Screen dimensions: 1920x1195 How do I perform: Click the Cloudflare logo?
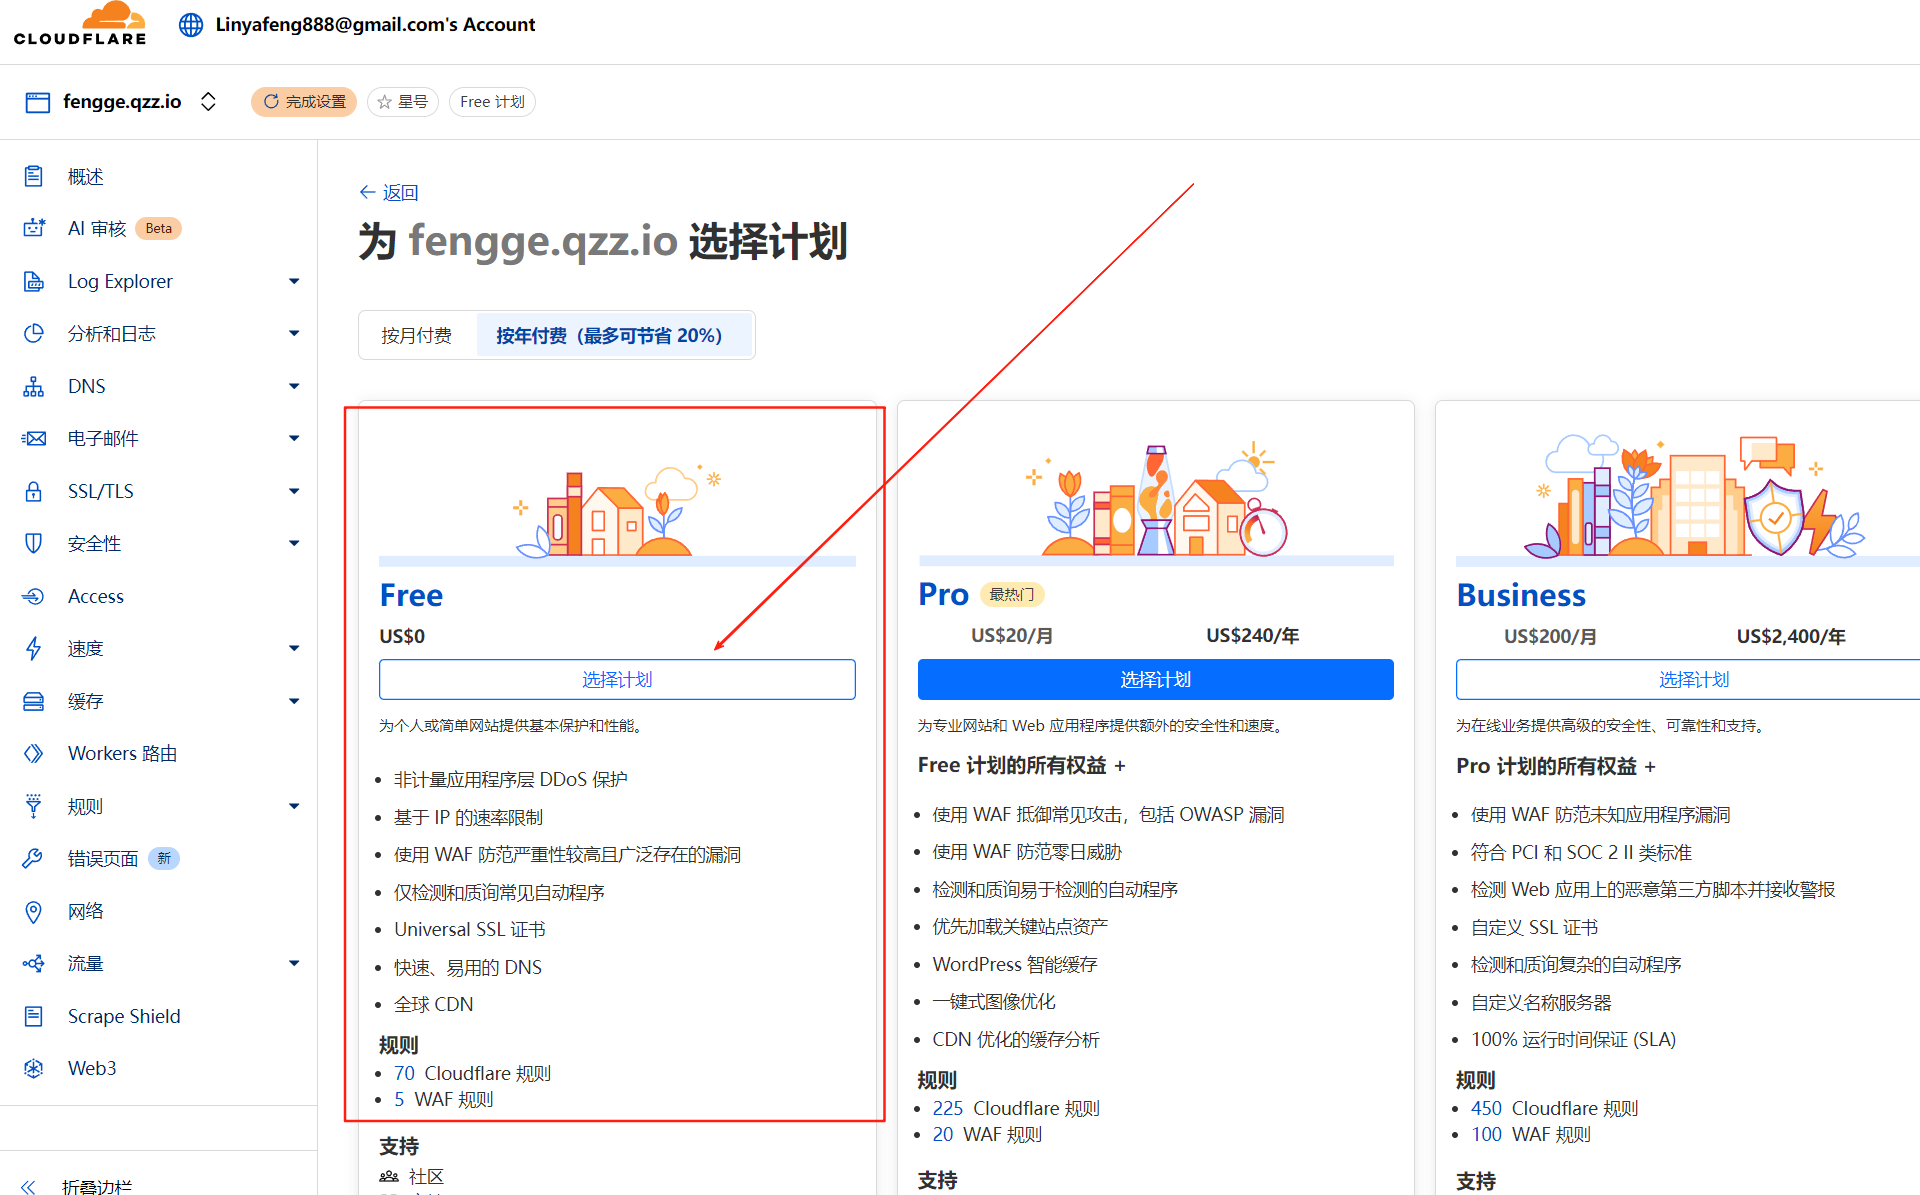click(80, 24)
